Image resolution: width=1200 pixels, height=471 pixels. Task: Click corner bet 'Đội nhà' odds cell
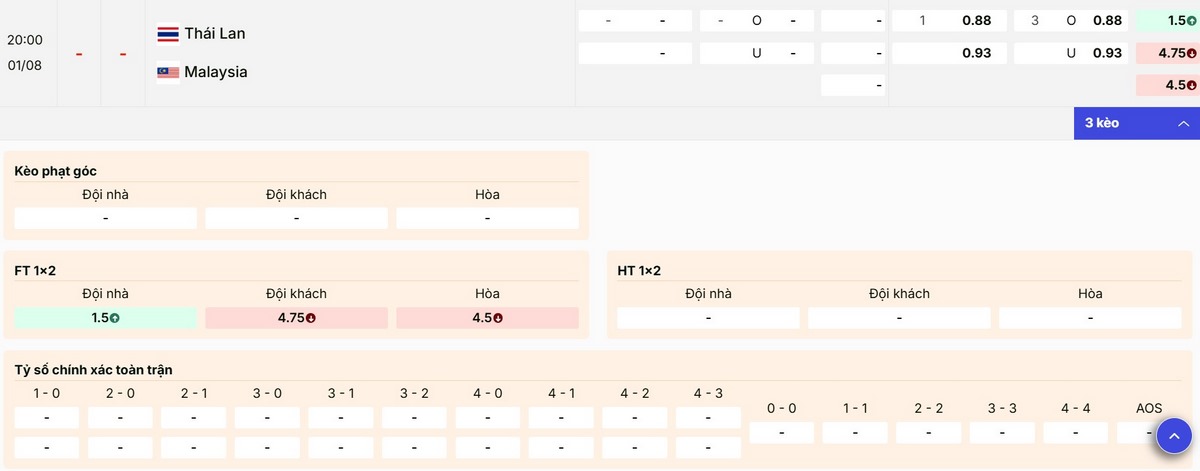click(x=106, y=218)
